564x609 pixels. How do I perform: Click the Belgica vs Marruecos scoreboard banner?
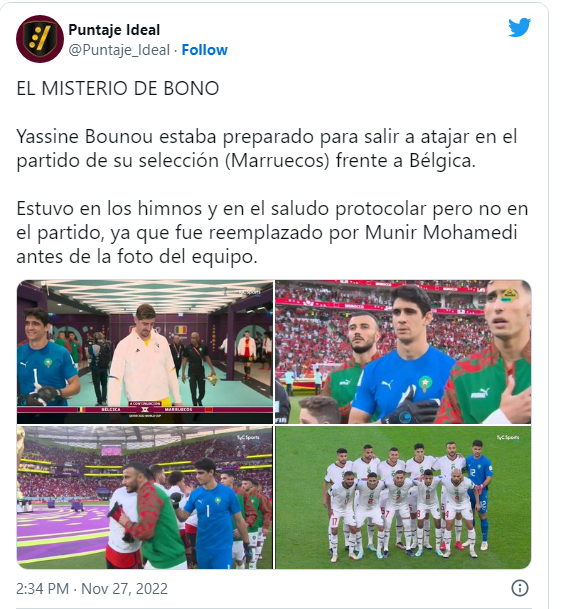pyautogui.click(x=145, y=409)
